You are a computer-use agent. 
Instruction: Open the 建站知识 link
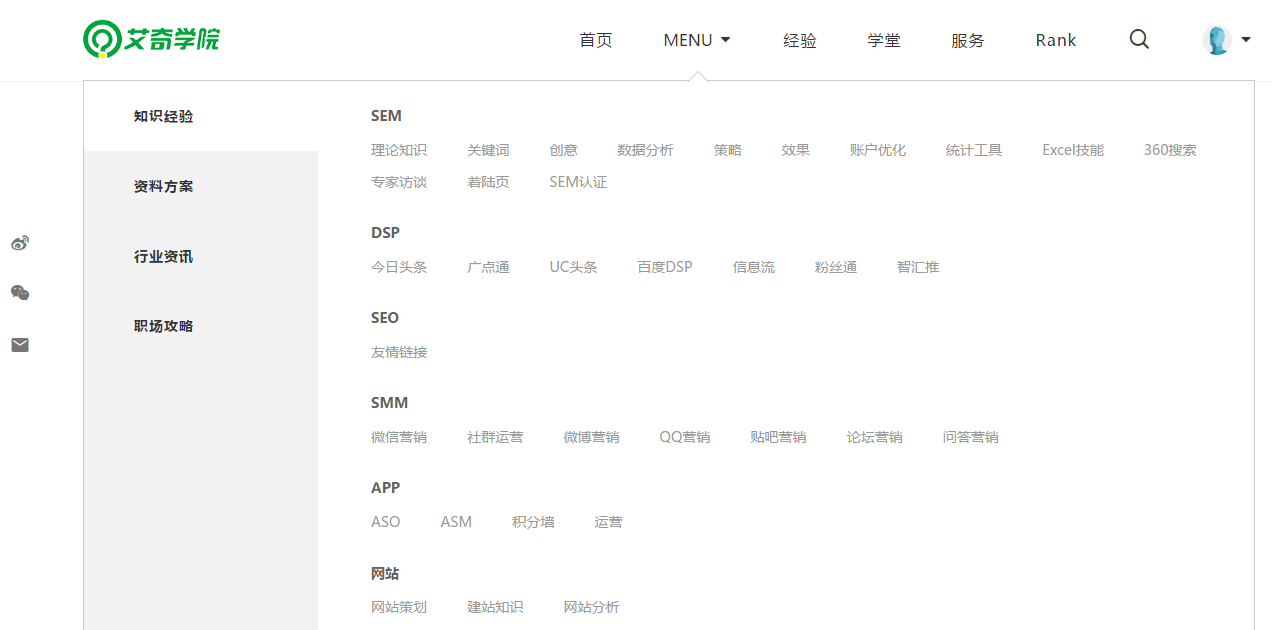click(x=495, y=607)
